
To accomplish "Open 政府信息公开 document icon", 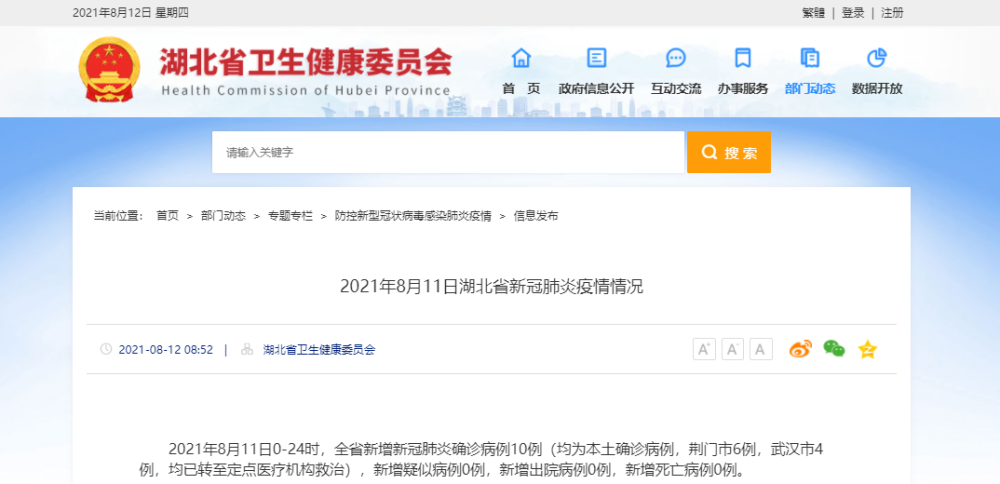I will [x=597, y=57].
